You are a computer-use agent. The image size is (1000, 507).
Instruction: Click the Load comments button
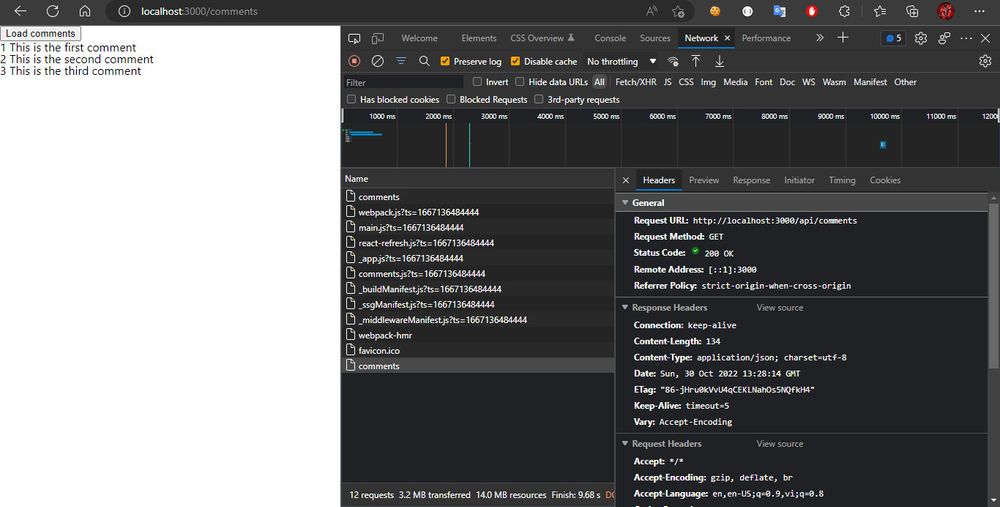point(41,33)
